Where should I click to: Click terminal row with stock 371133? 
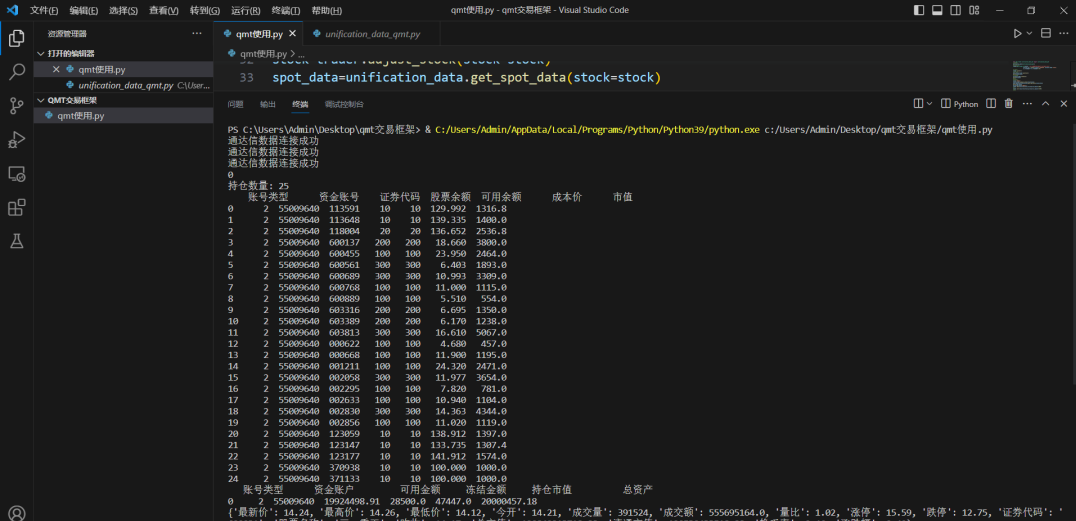[x=367, y=478]
